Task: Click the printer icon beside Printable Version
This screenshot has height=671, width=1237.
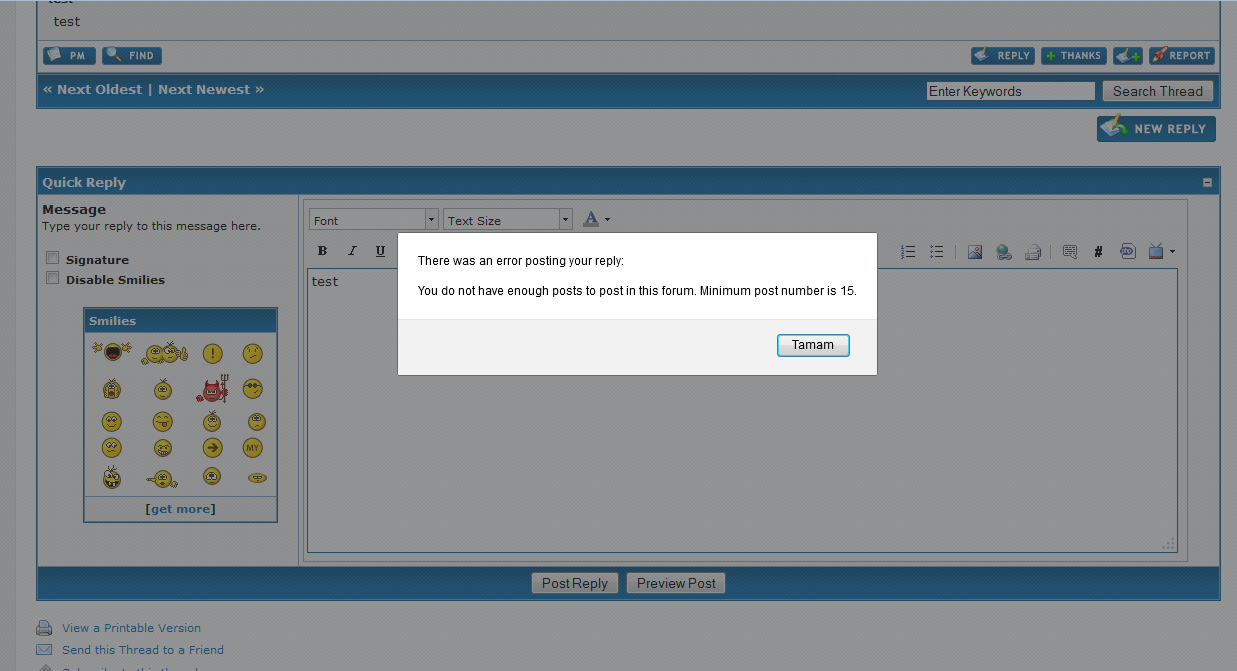Action: click(44, 628)
